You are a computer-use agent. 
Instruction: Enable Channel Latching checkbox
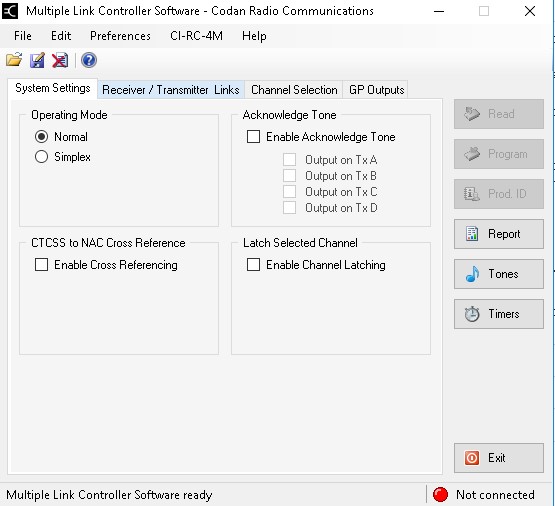click(x=253, y=265)
